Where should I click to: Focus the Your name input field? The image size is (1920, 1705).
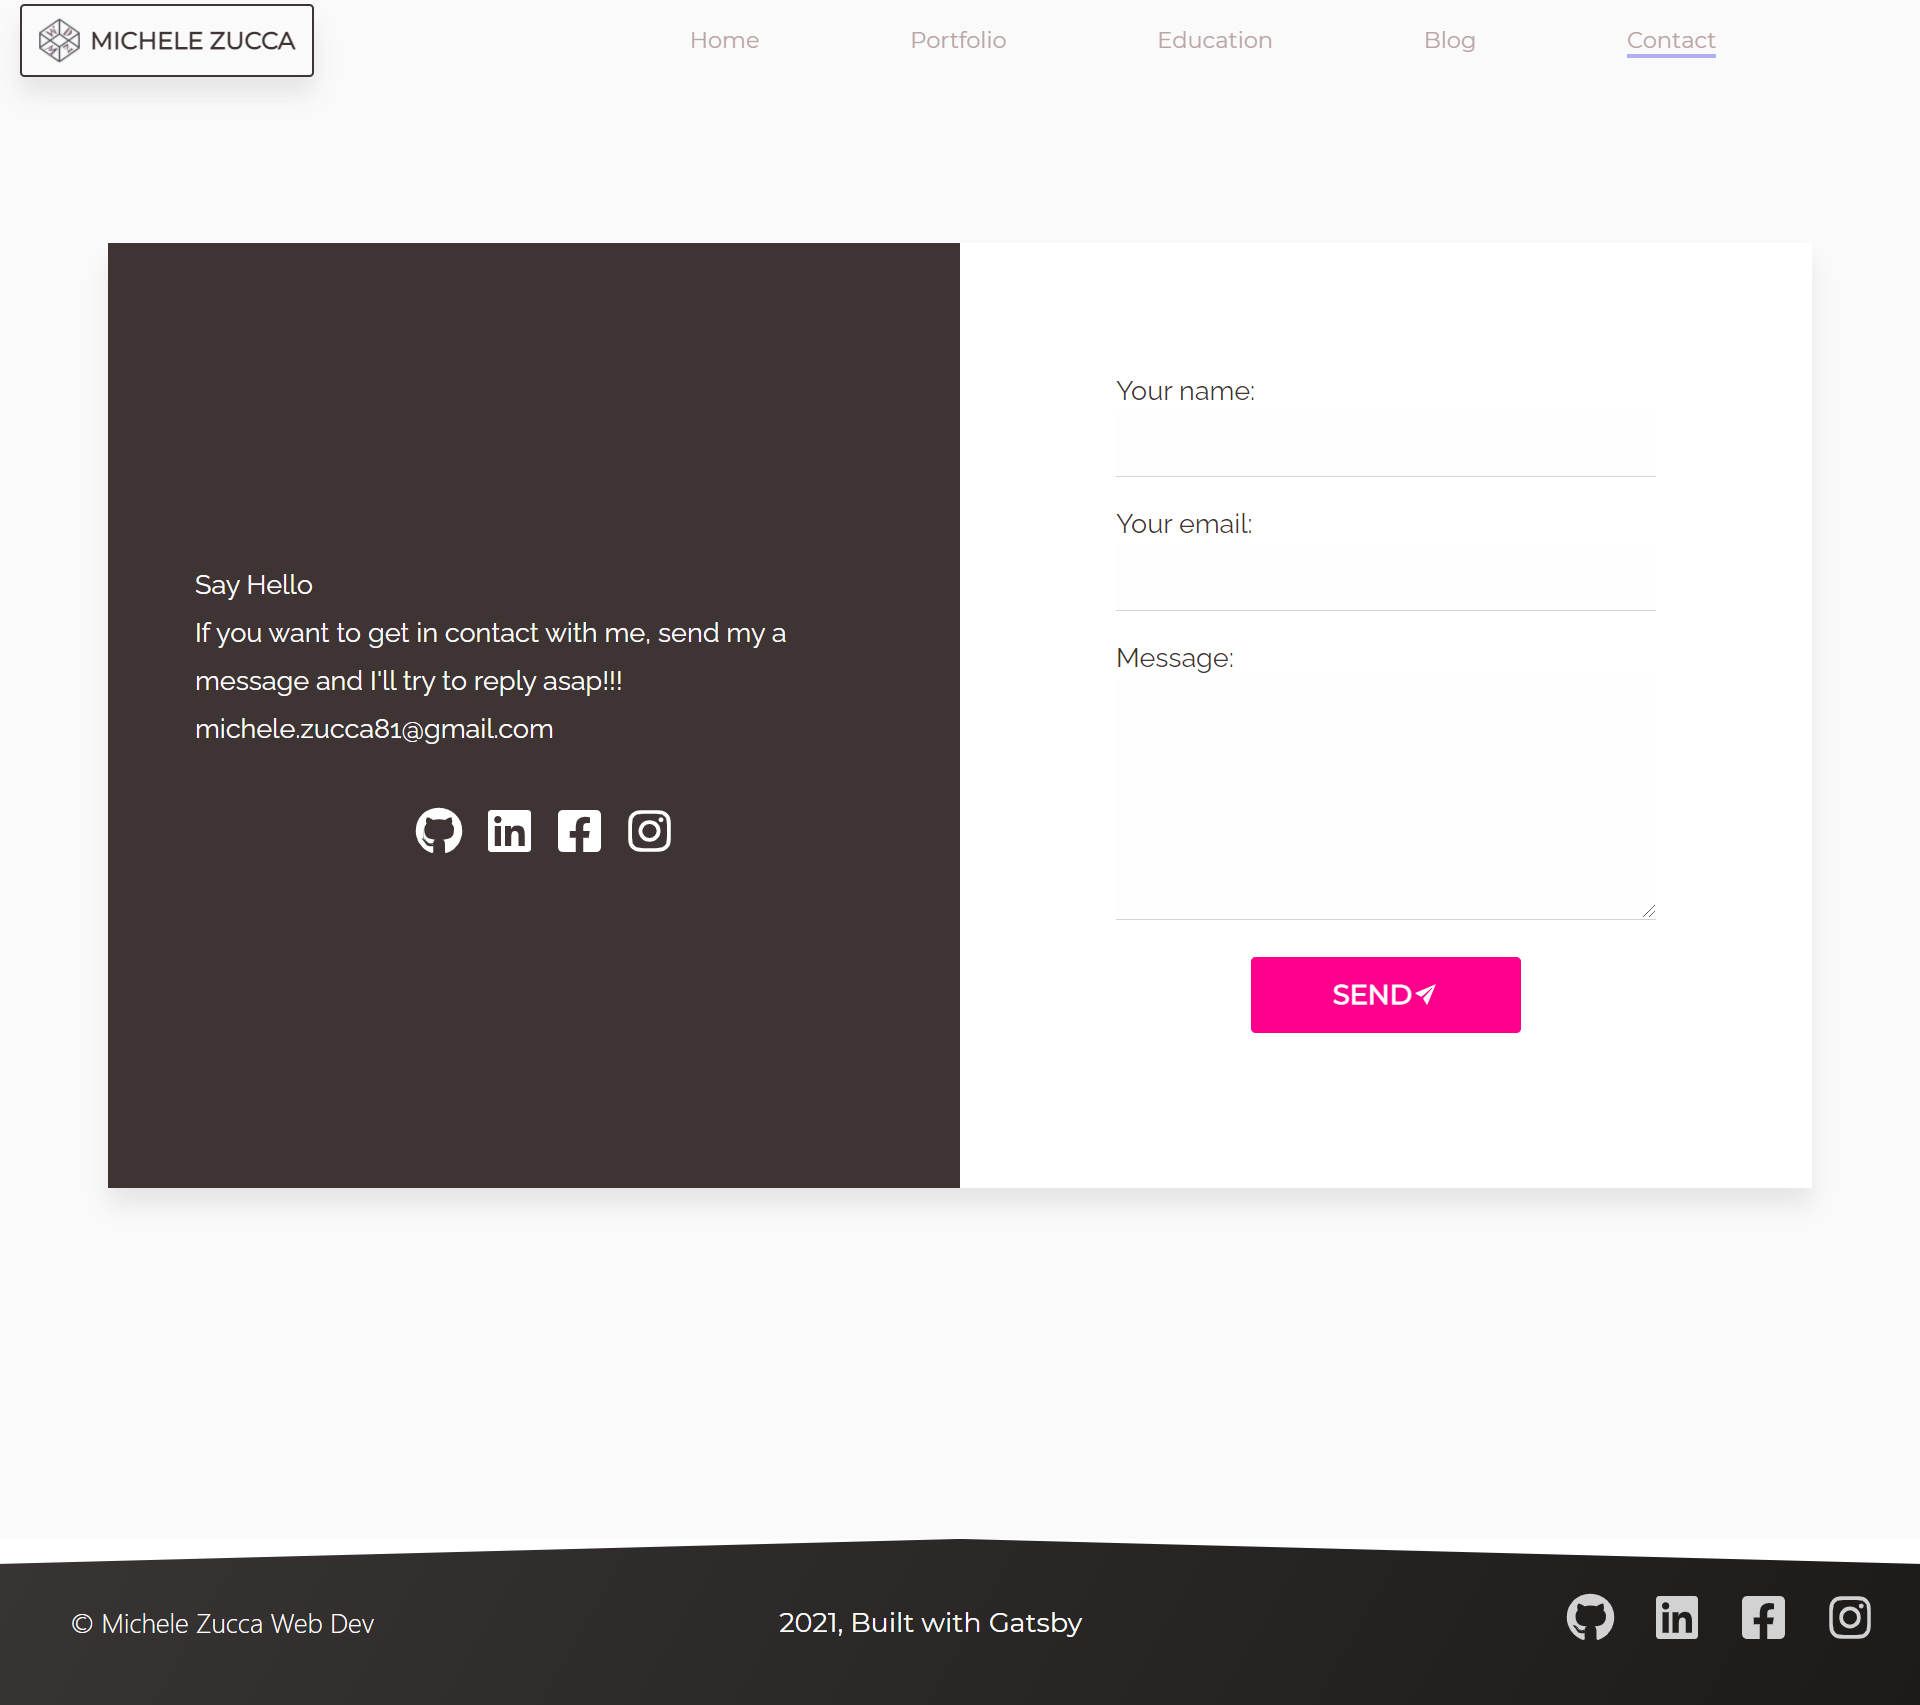tap(1385, 443)
